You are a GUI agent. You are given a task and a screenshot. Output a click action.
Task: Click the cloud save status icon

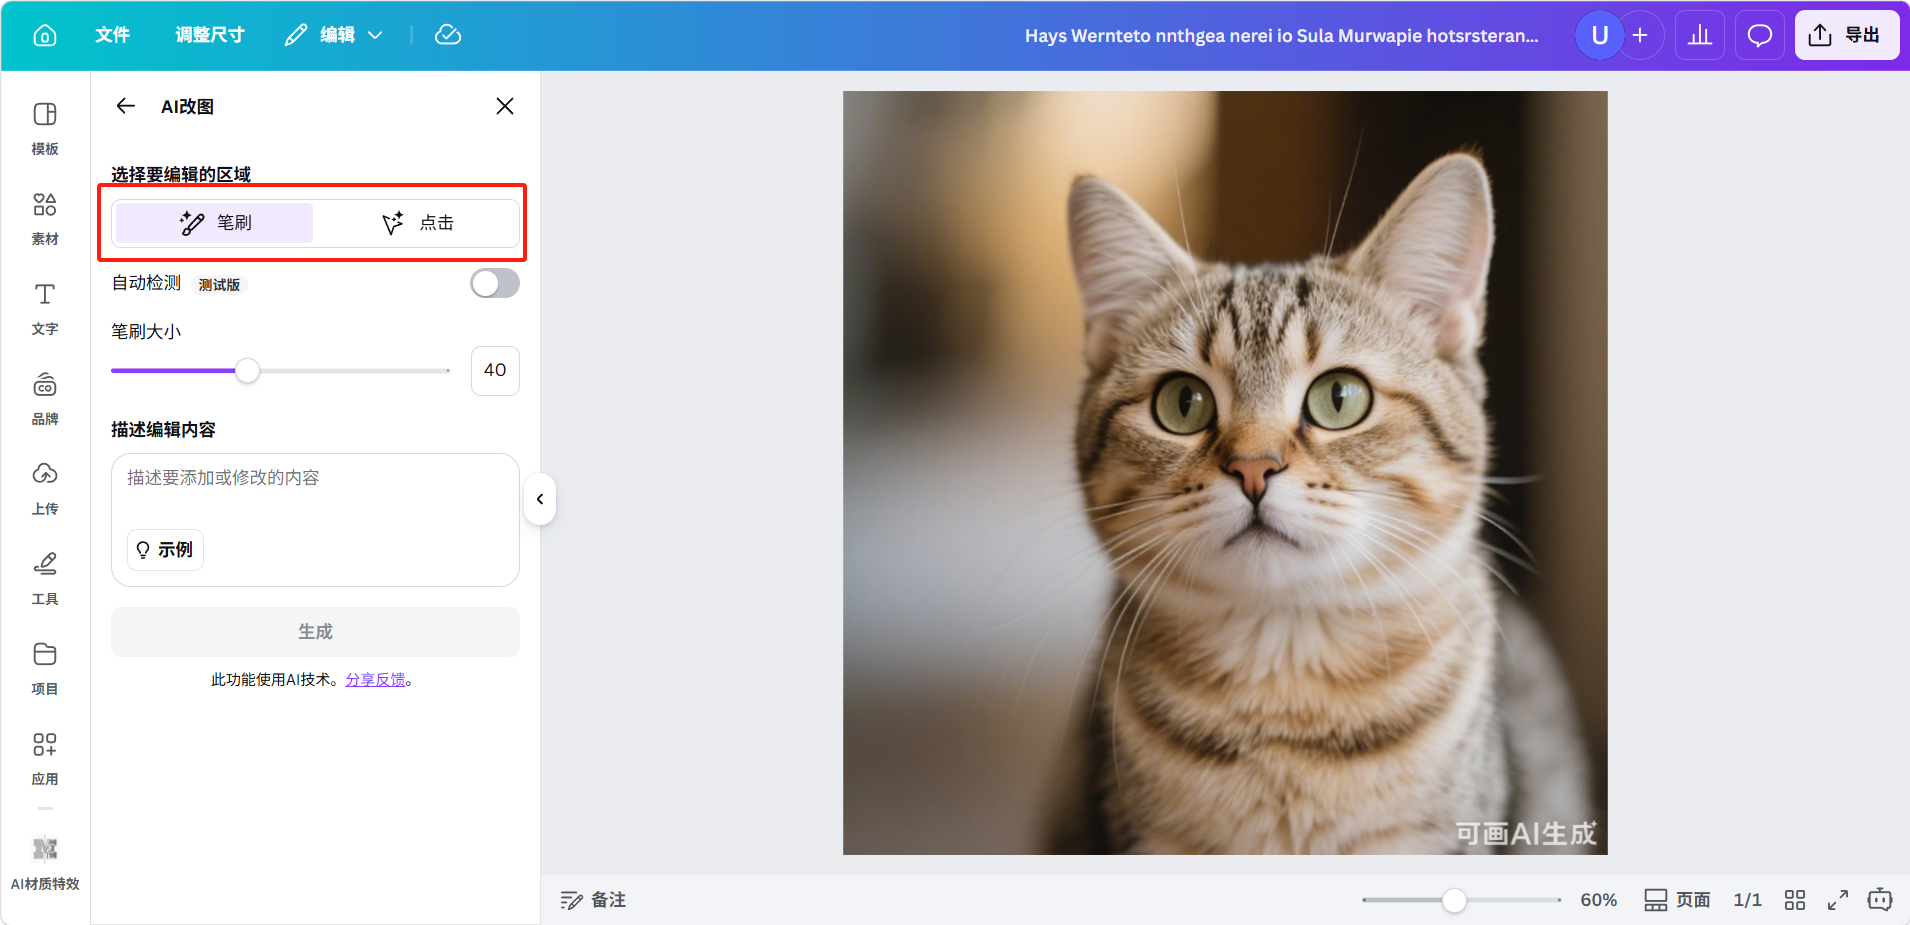click(x=448, y=35)
